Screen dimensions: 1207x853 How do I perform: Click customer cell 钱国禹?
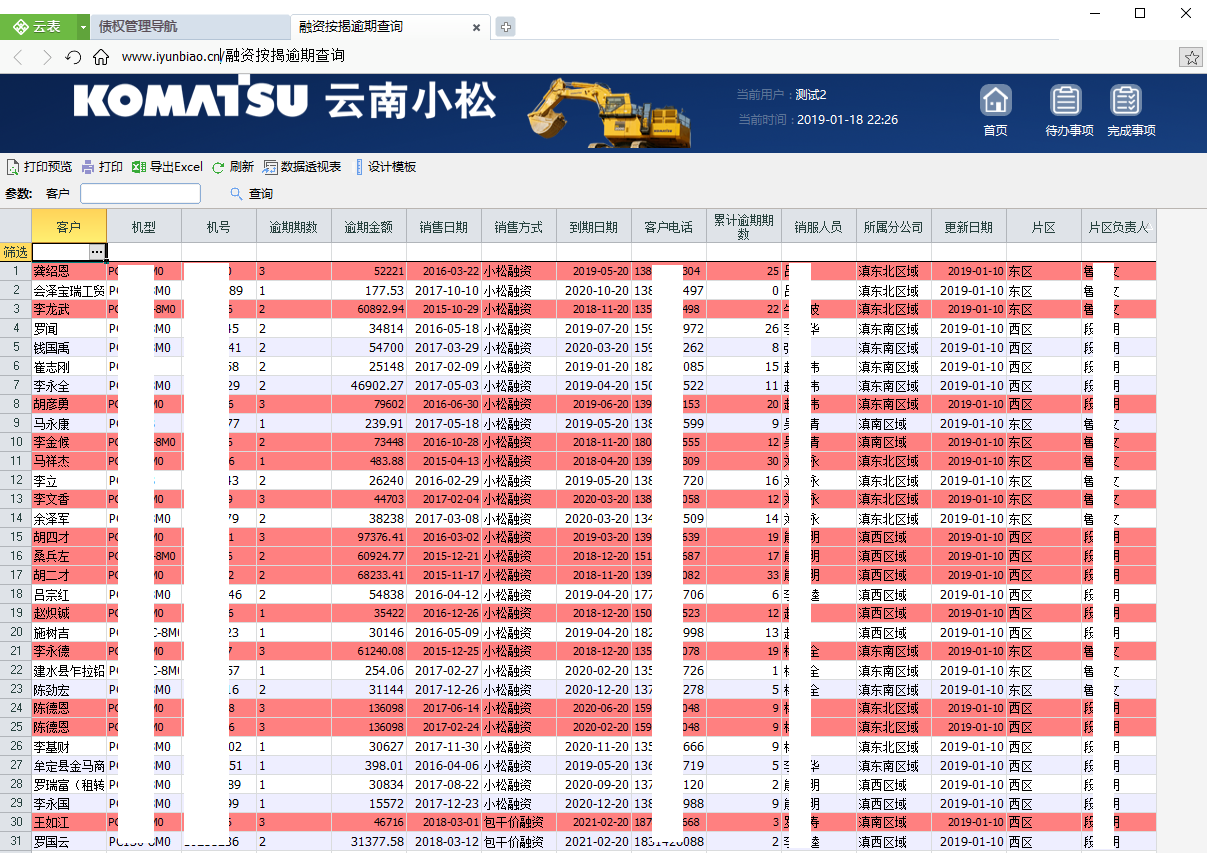[69, 347]
